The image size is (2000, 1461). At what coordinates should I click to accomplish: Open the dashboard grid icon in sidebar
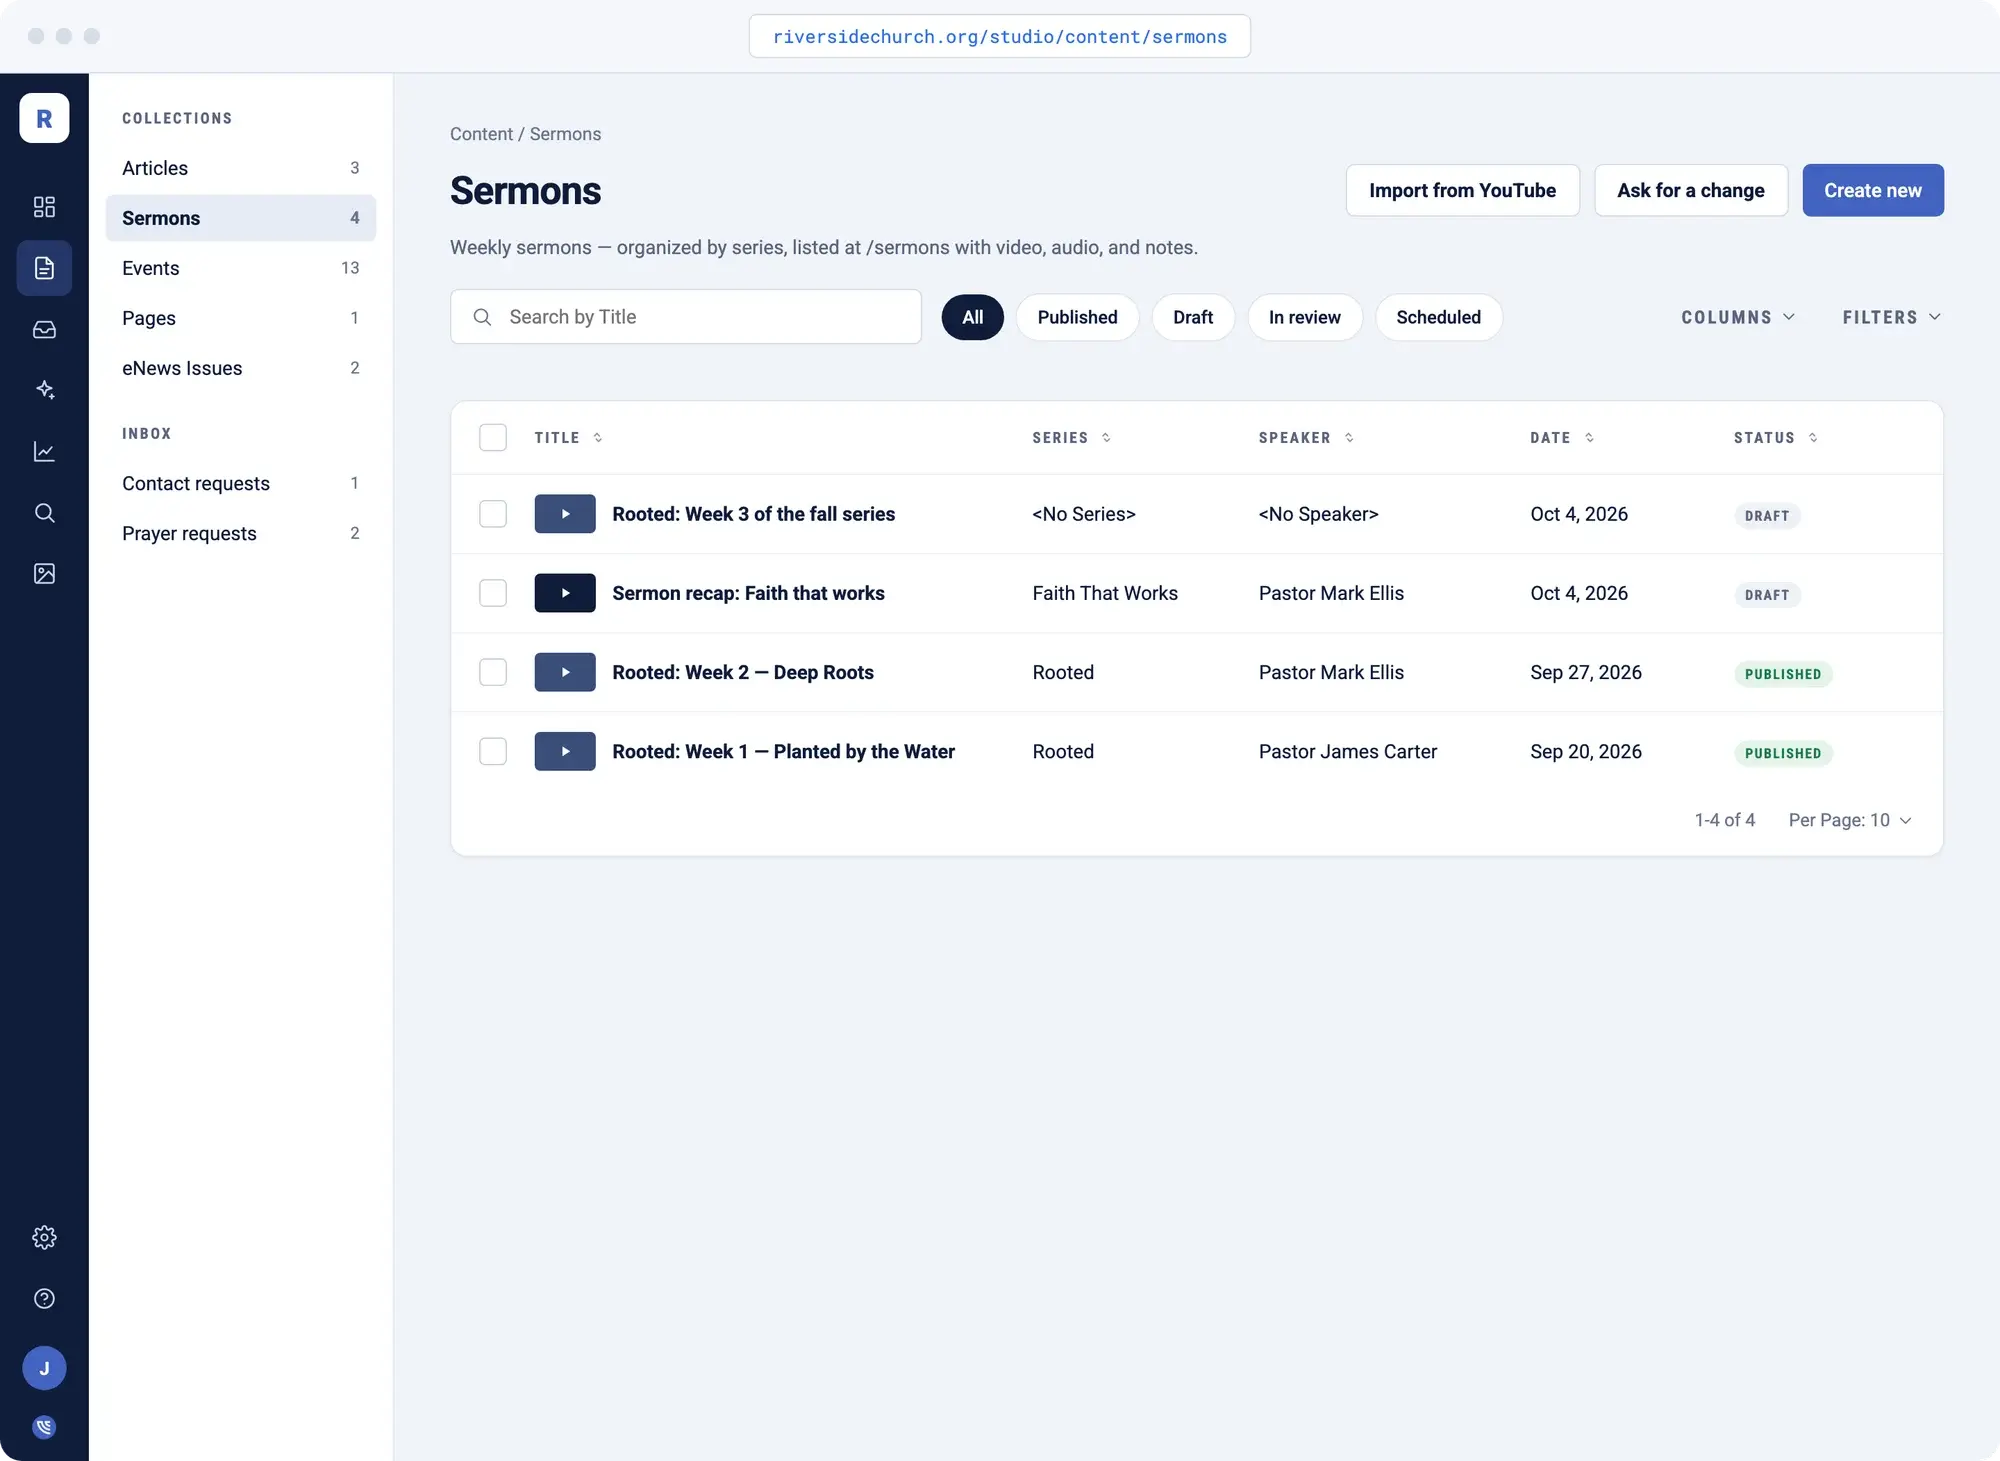[x=44, y=207]
